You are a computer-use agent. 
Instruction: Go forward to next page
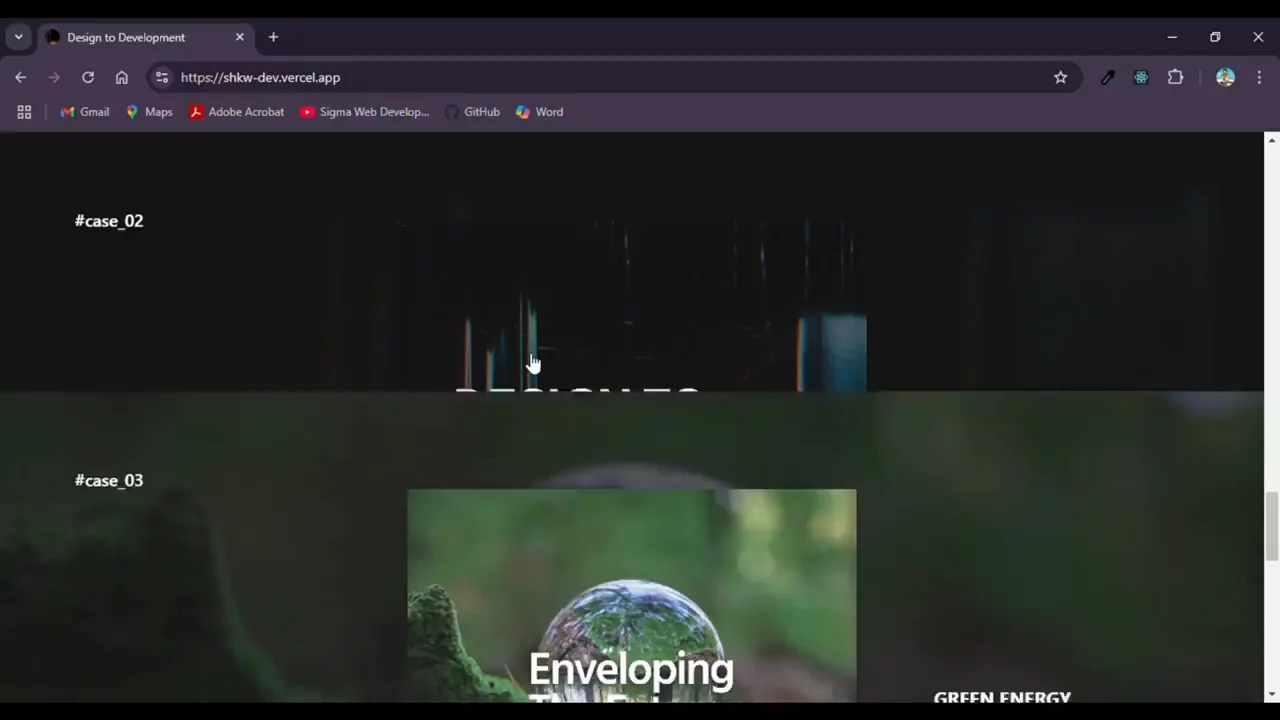pos(54,77)
